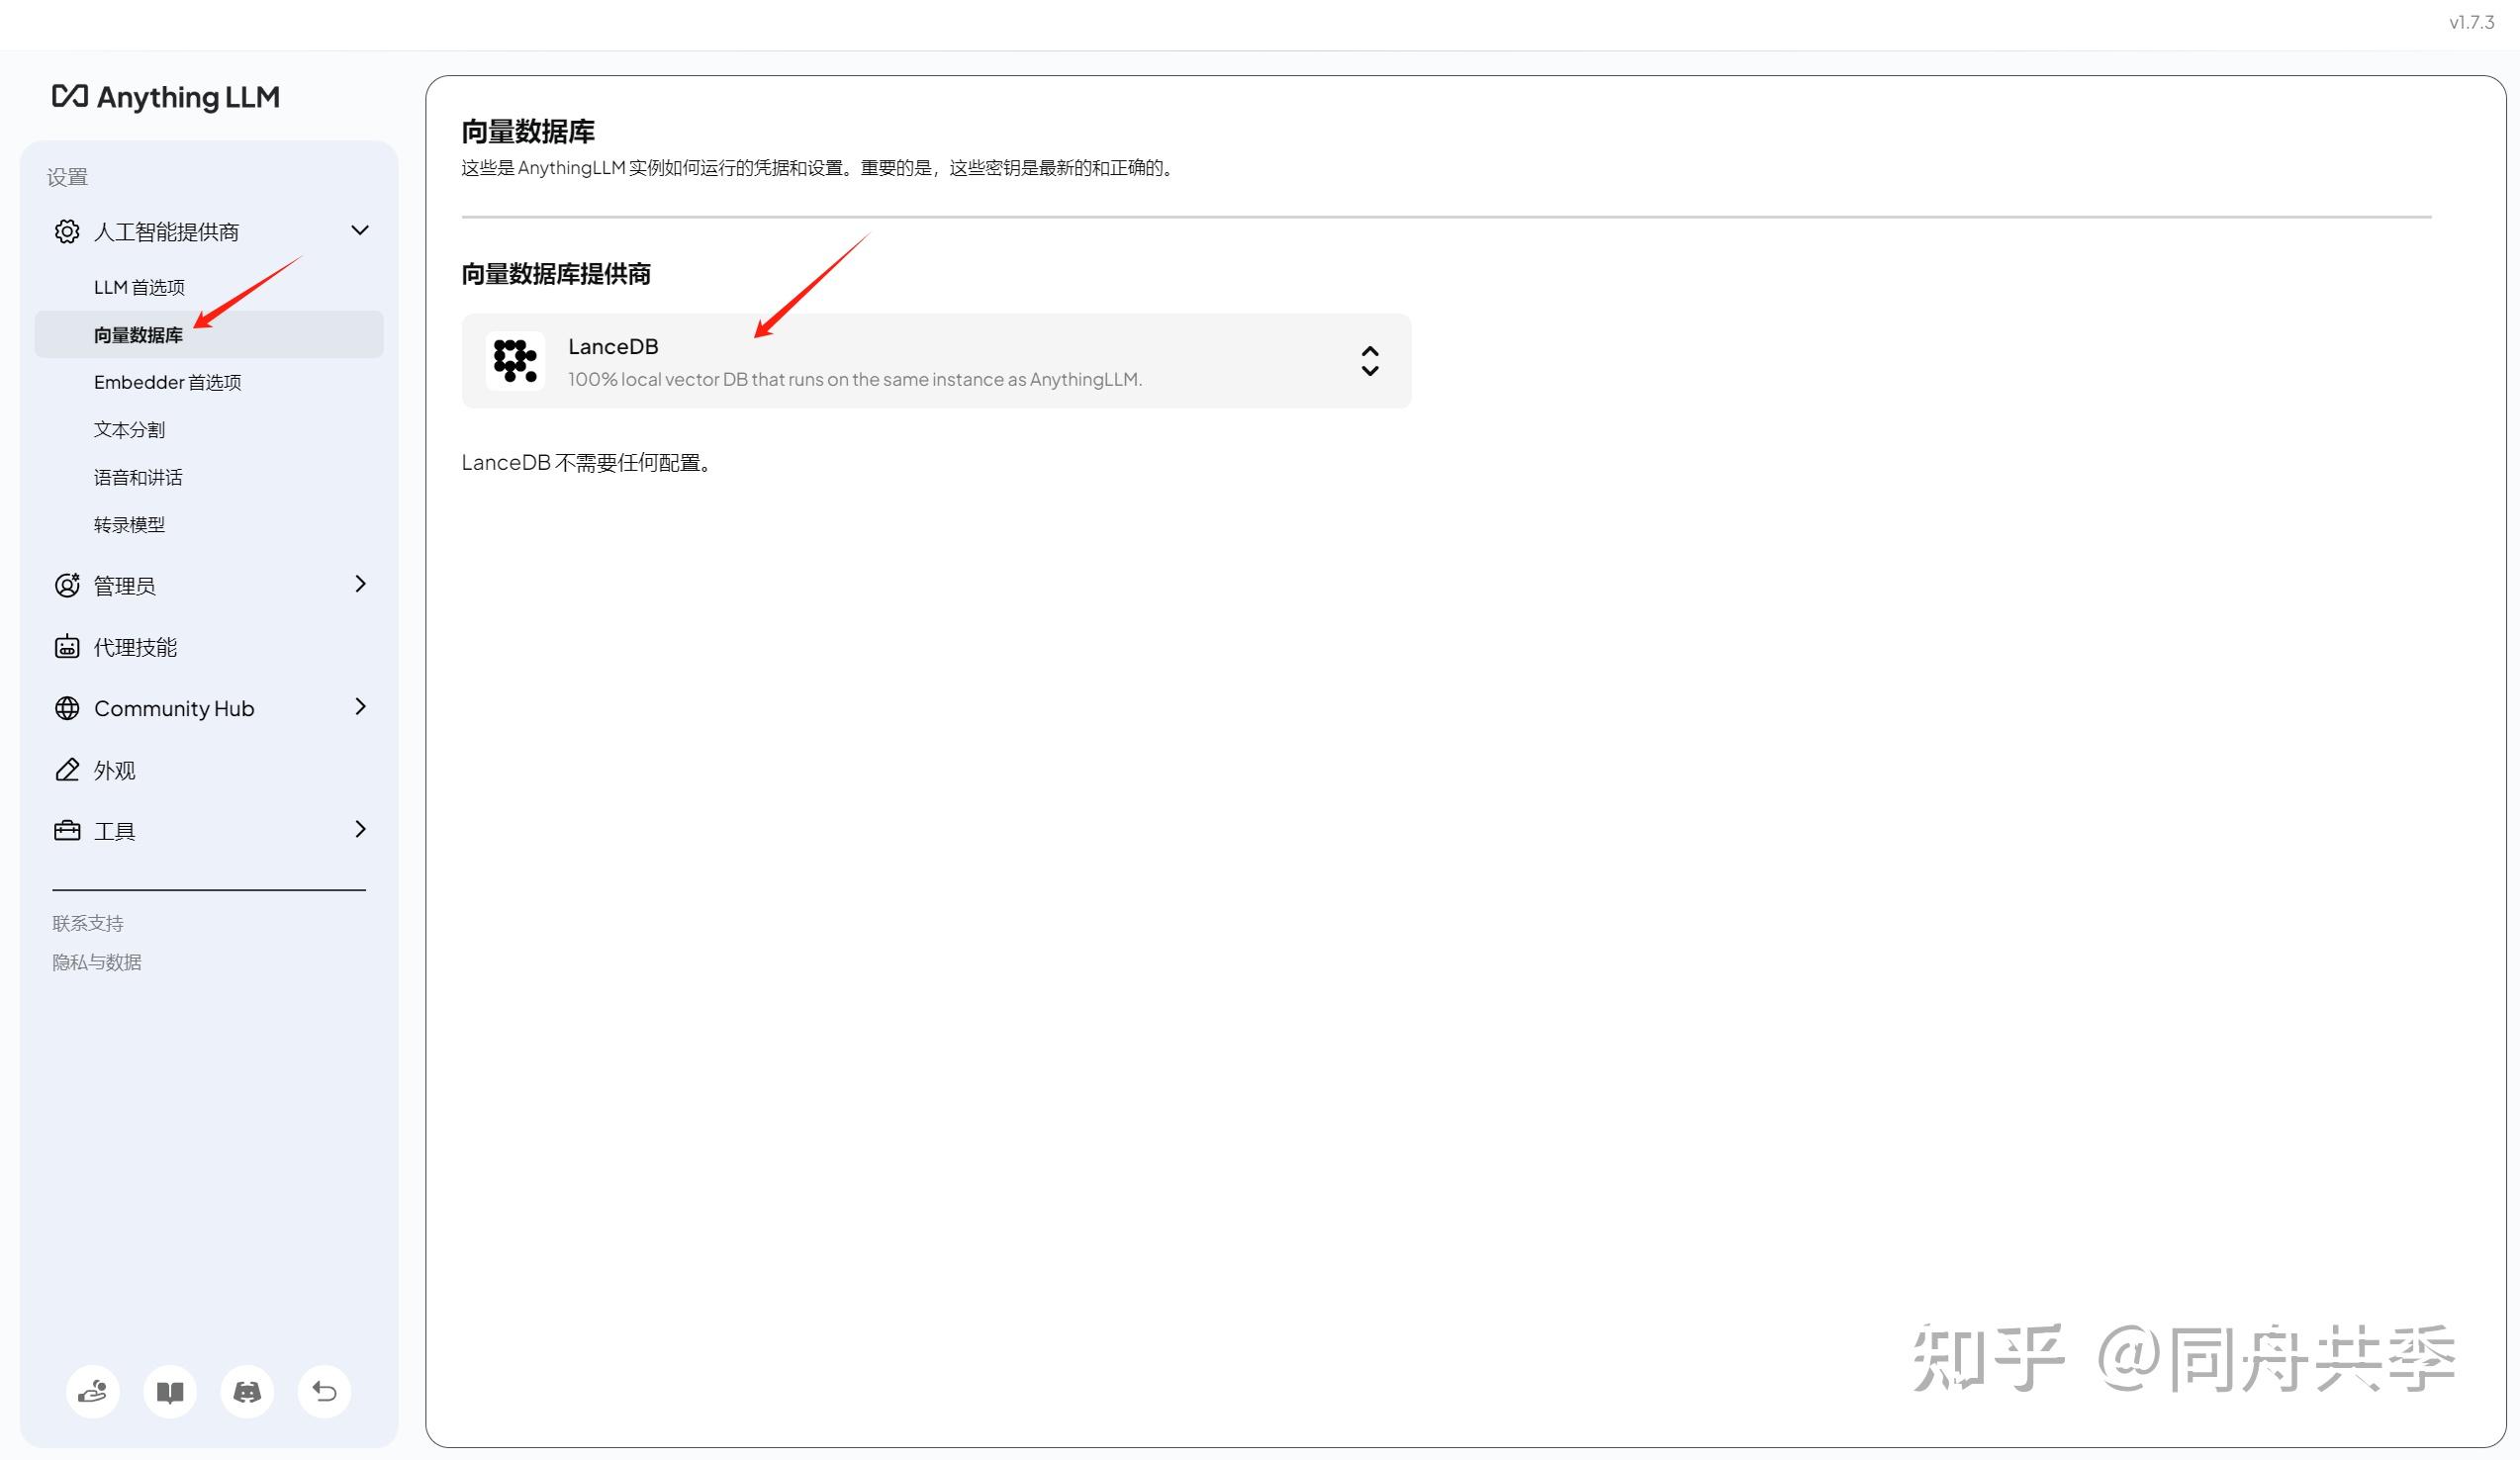Click the robot icon for 代理技能

tap(67, 647)
